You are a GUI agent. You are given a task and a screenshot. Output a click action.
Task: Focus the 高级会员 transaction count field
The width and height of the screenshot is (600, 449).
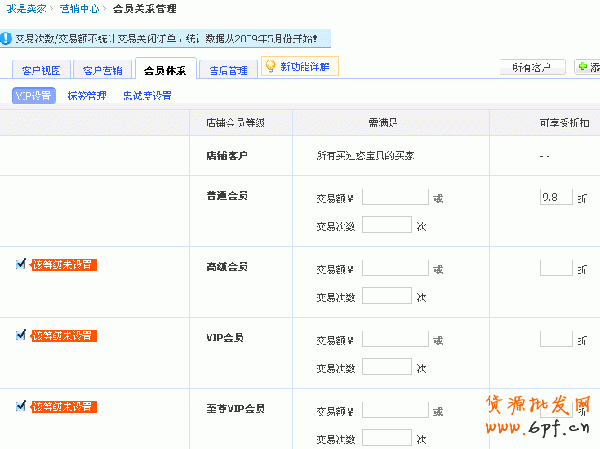(x=387, y=296)
